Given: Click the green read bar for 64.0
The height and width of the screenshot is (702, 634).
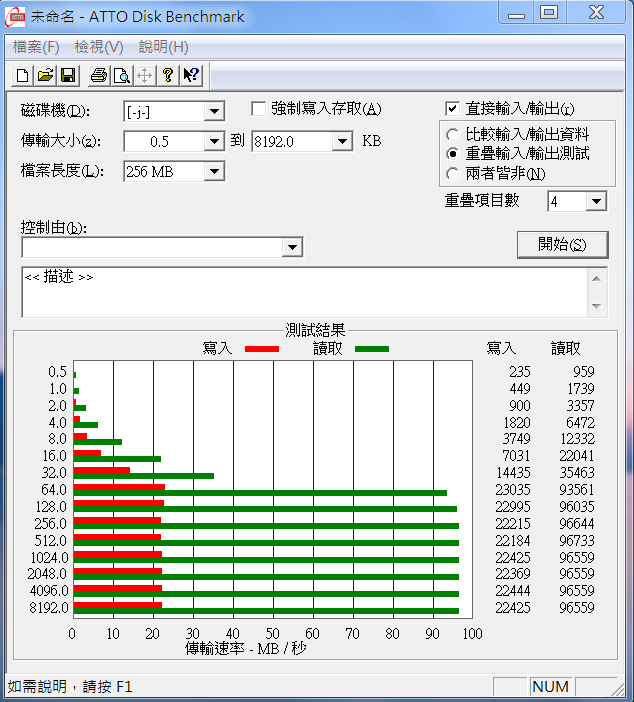Looking at the screenshot, I should coord(260,493).
